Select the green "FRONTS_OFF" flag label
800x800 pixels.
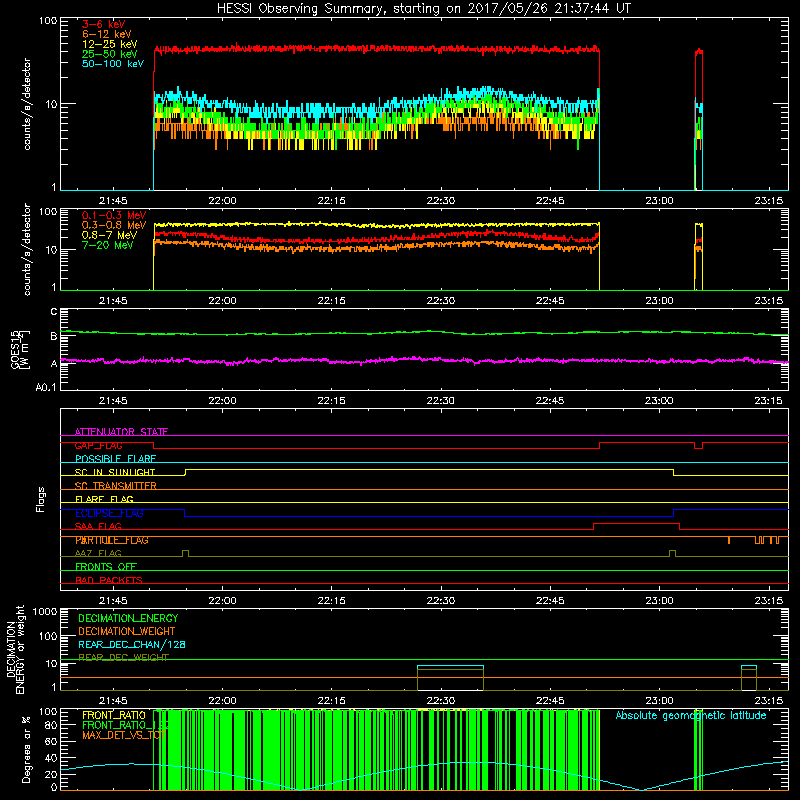pyautogui.click(x=106, y=567)
